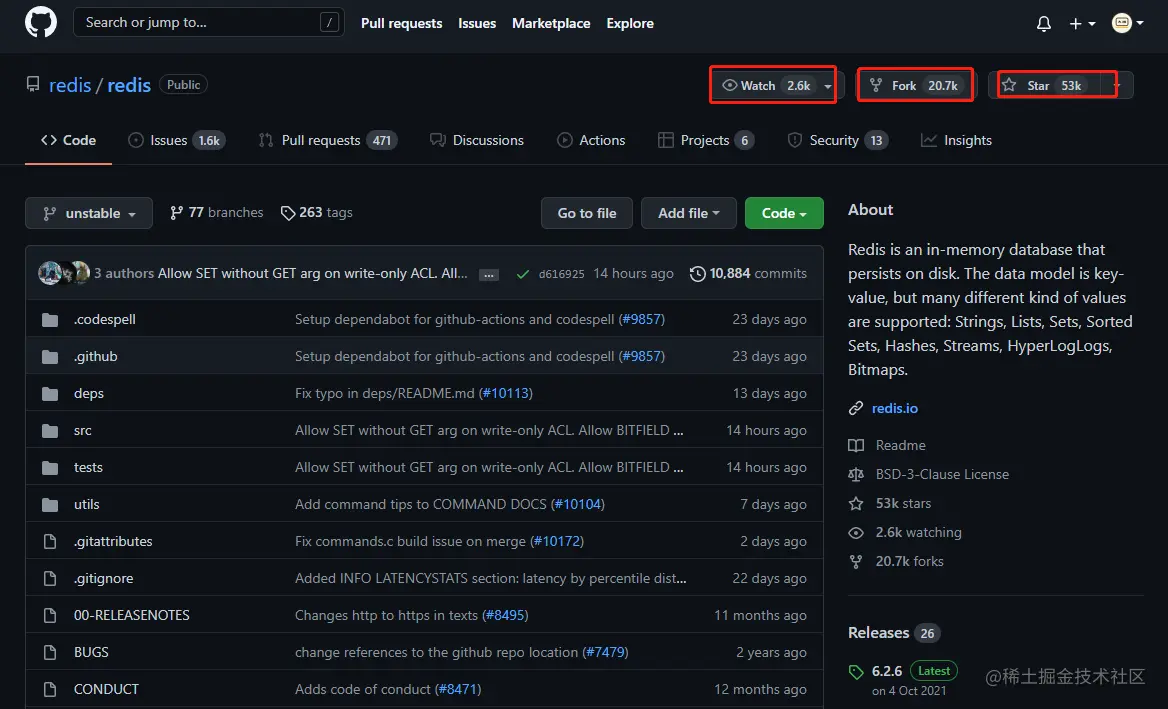Click the green check status icon

523,274
